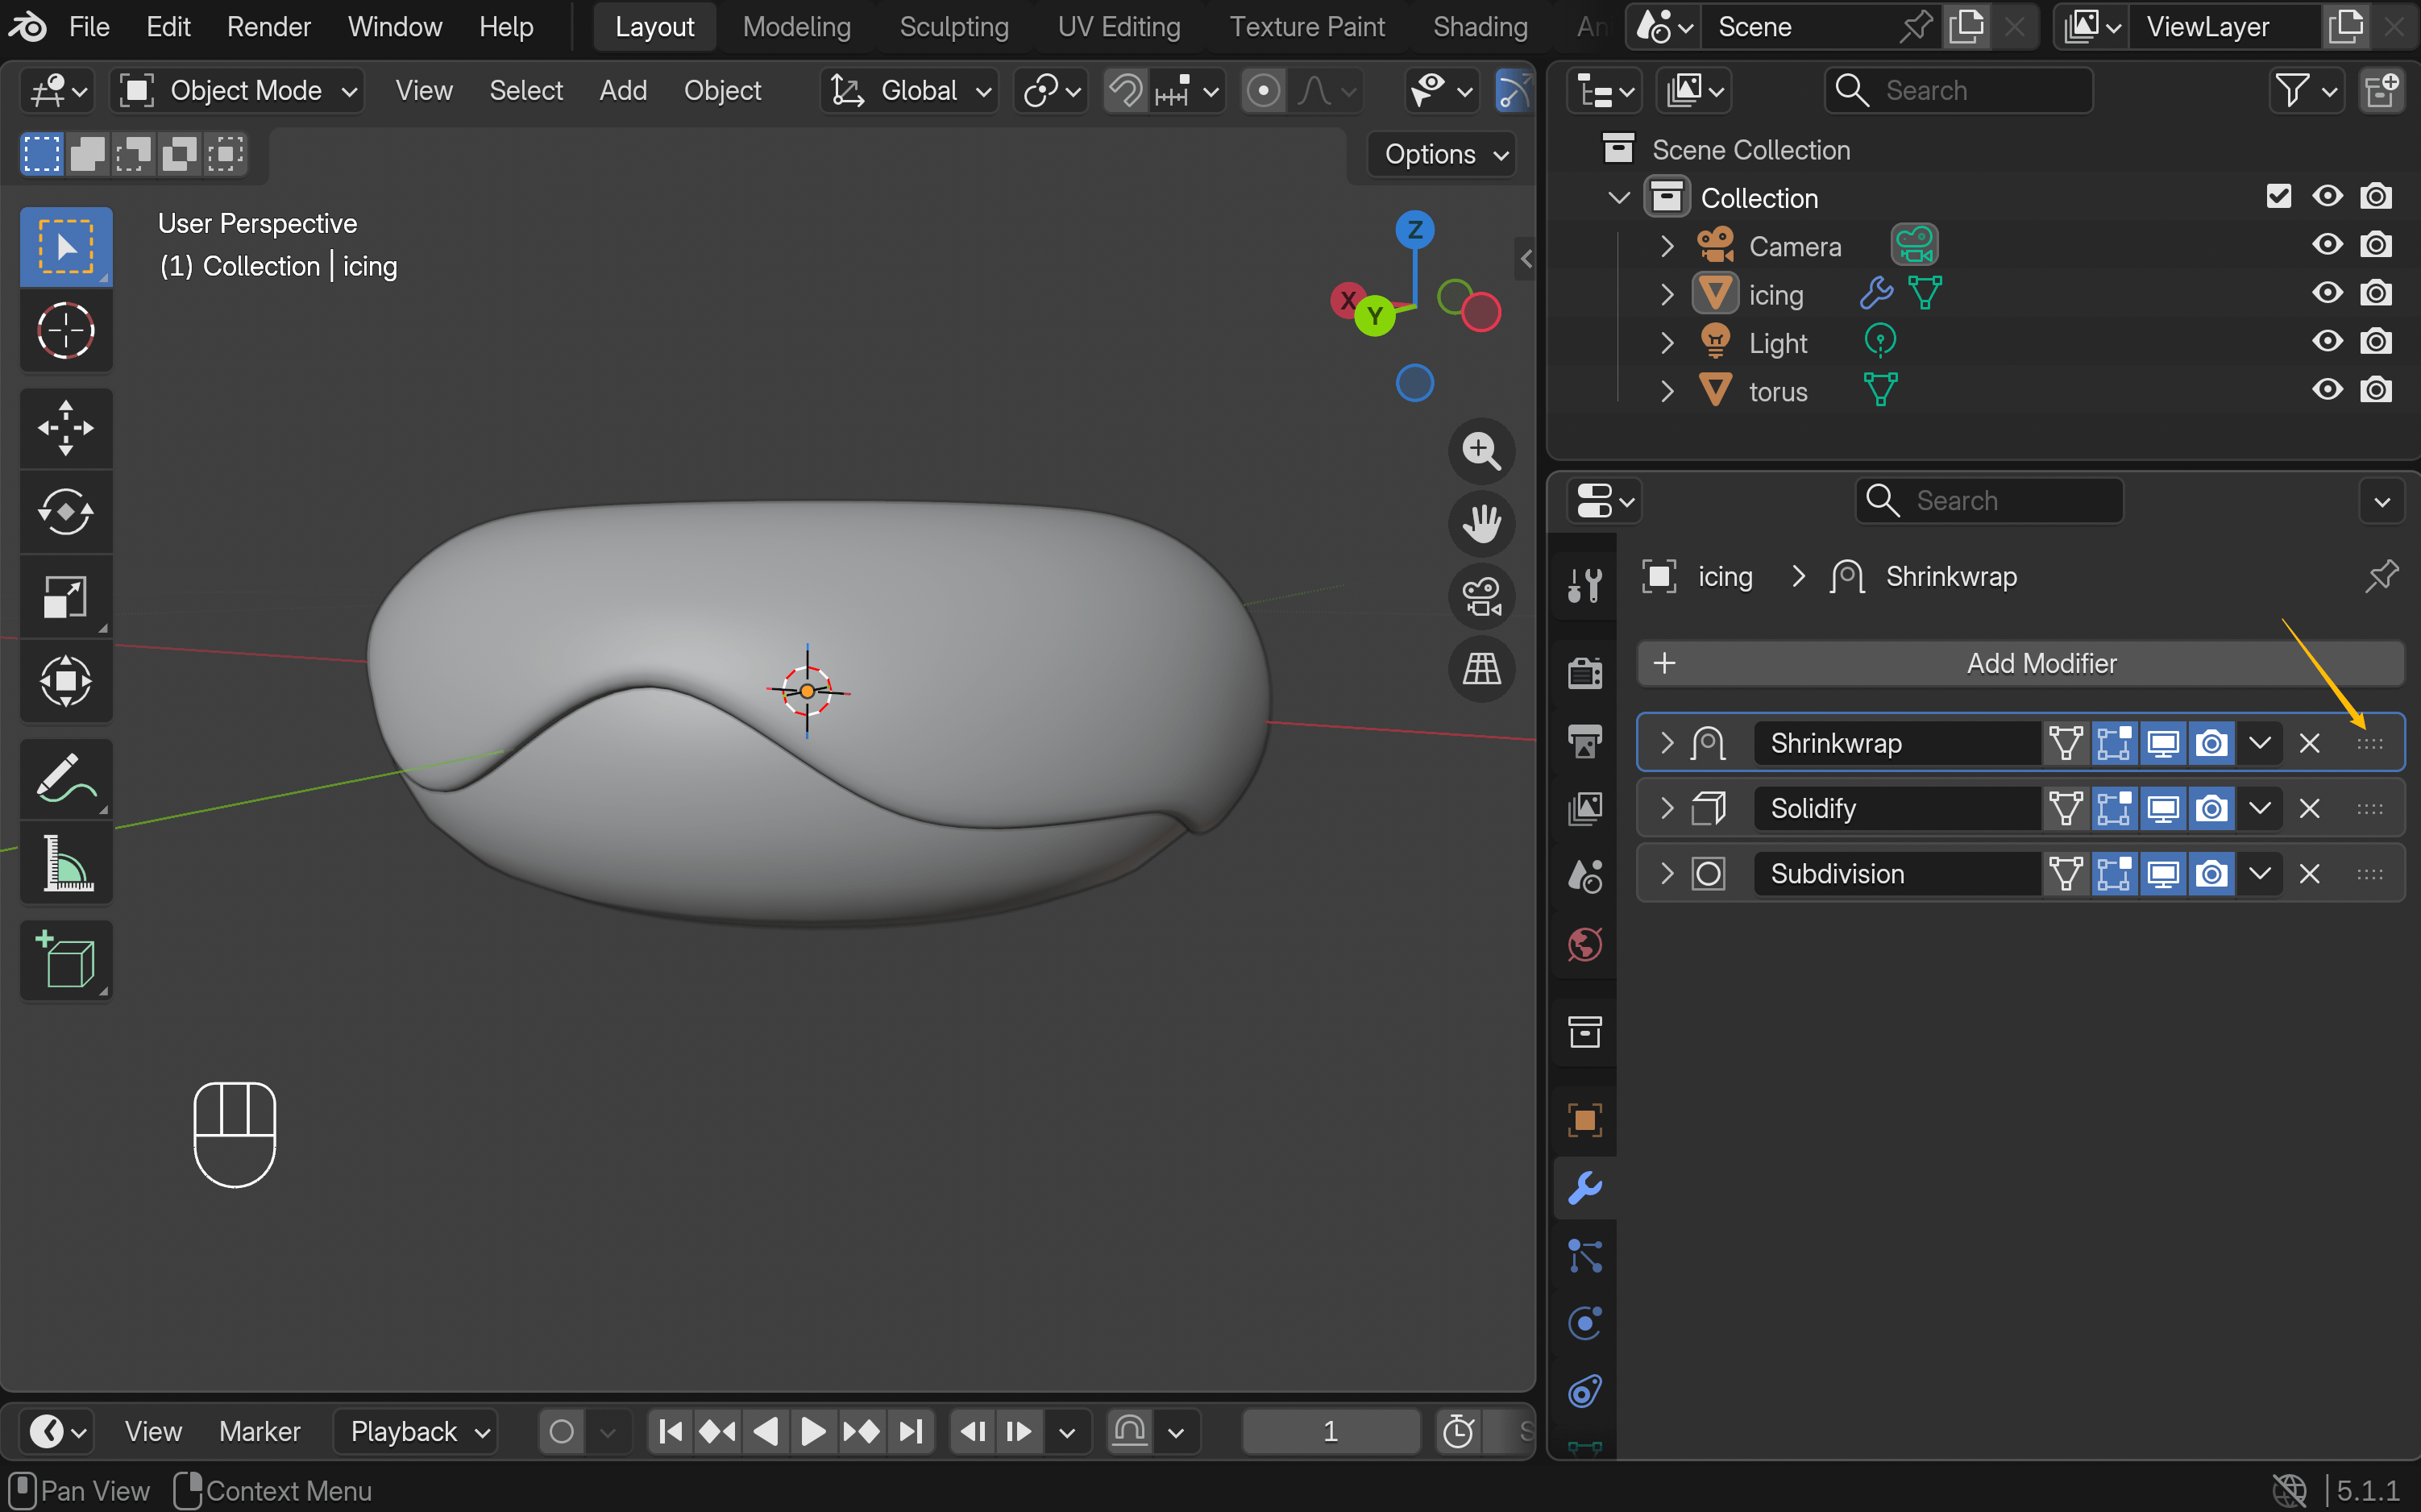Open the View Layer properties tab
The height and width of the screenshot is (1512, 2421).
[1585, 808]
